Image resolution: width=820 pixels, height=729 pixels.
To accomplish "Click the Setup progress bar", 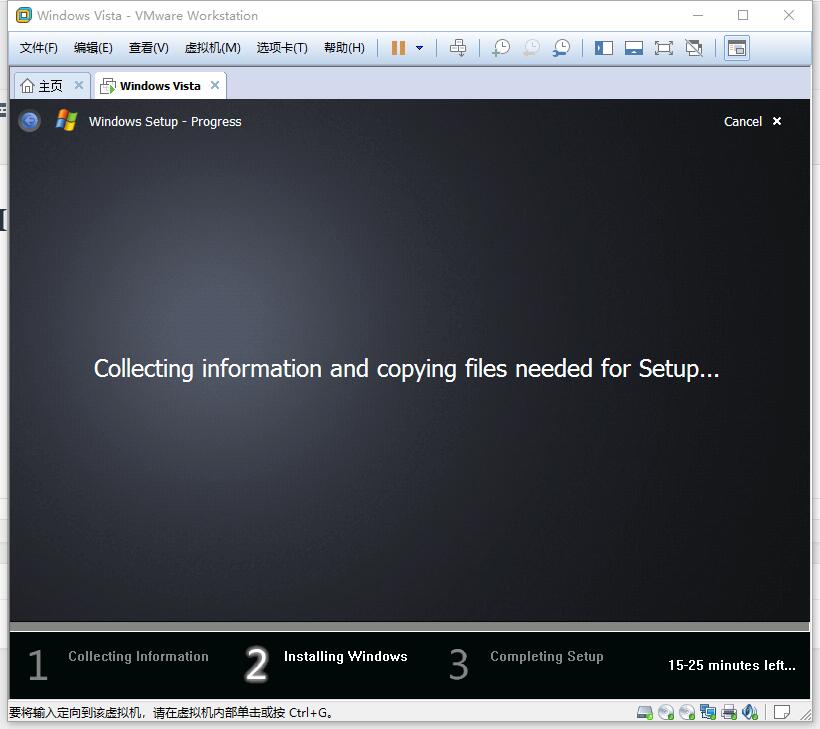I will coord(409,627).
